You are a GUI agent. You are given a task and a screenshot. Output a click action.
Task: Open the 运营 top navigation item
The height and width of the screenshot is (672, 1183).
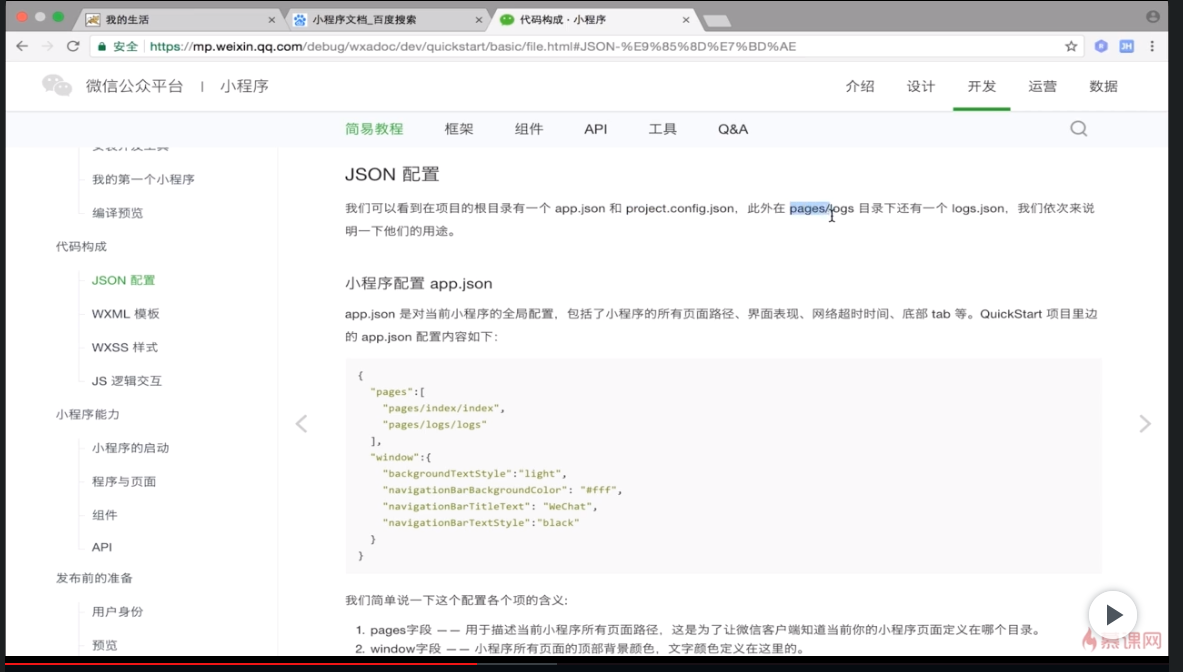click(1042, 86)
